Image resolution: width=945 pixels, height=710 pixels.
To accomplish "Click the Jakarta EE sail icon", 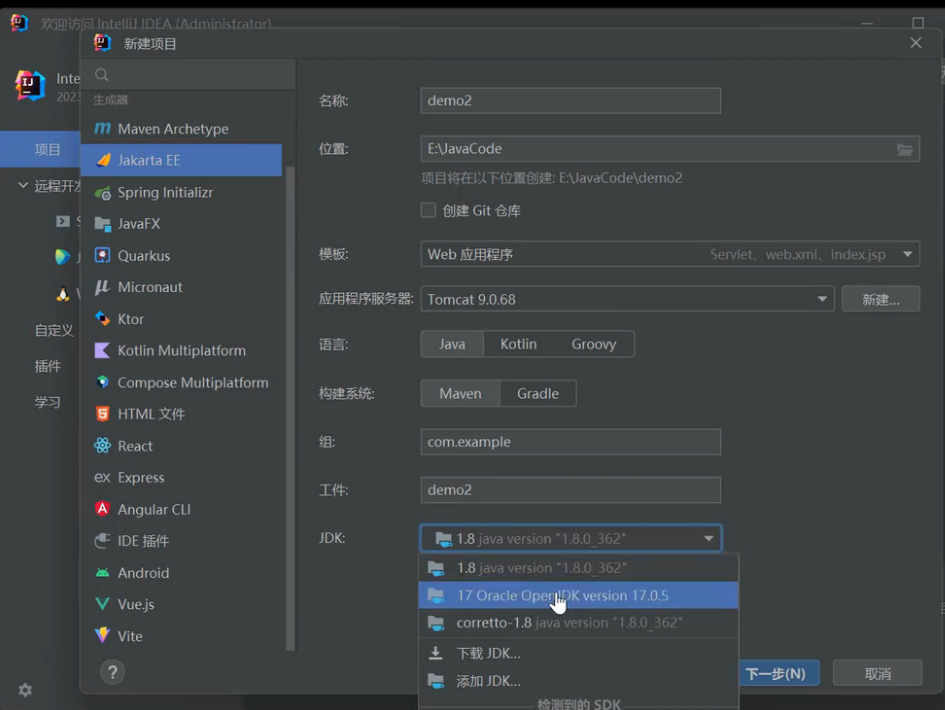I will click(104, 160).
